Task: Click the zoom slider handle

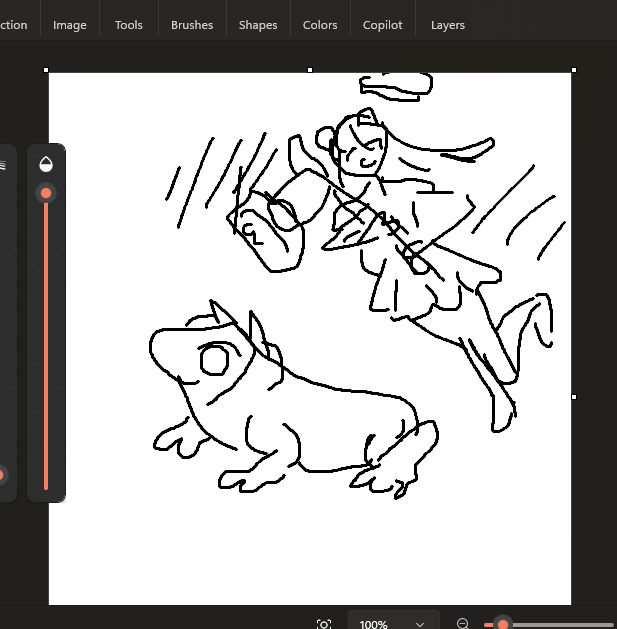Action: click(x=503, y=624)
